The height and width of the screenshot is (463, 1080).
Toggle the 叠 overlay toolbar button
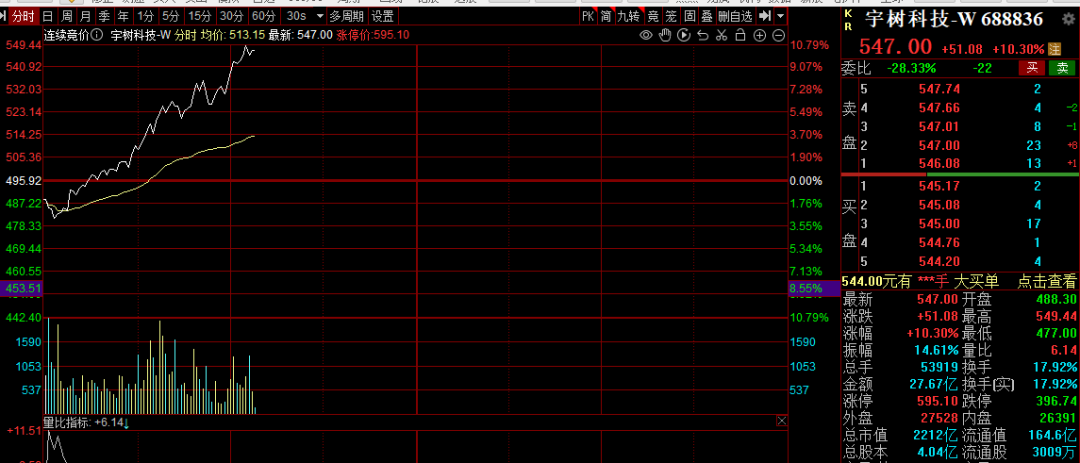pyautogui.click(x=707, y=16)
